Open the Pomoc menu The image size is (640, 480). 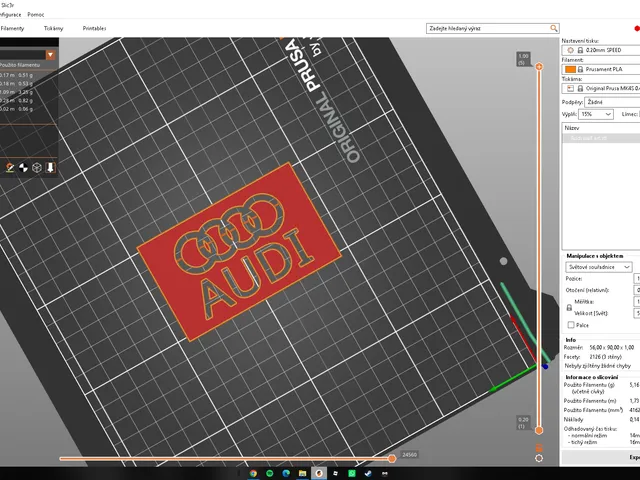point(36,14)
